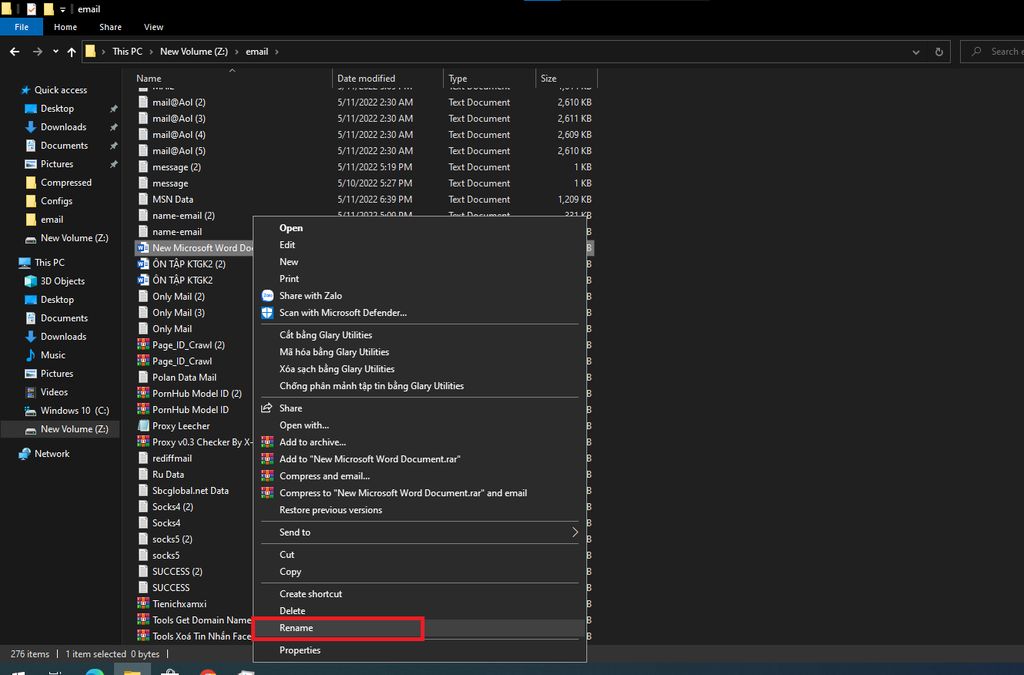Select This PC computer icon
Viewport: 1024px width, 675px height.
pos(25,262)
